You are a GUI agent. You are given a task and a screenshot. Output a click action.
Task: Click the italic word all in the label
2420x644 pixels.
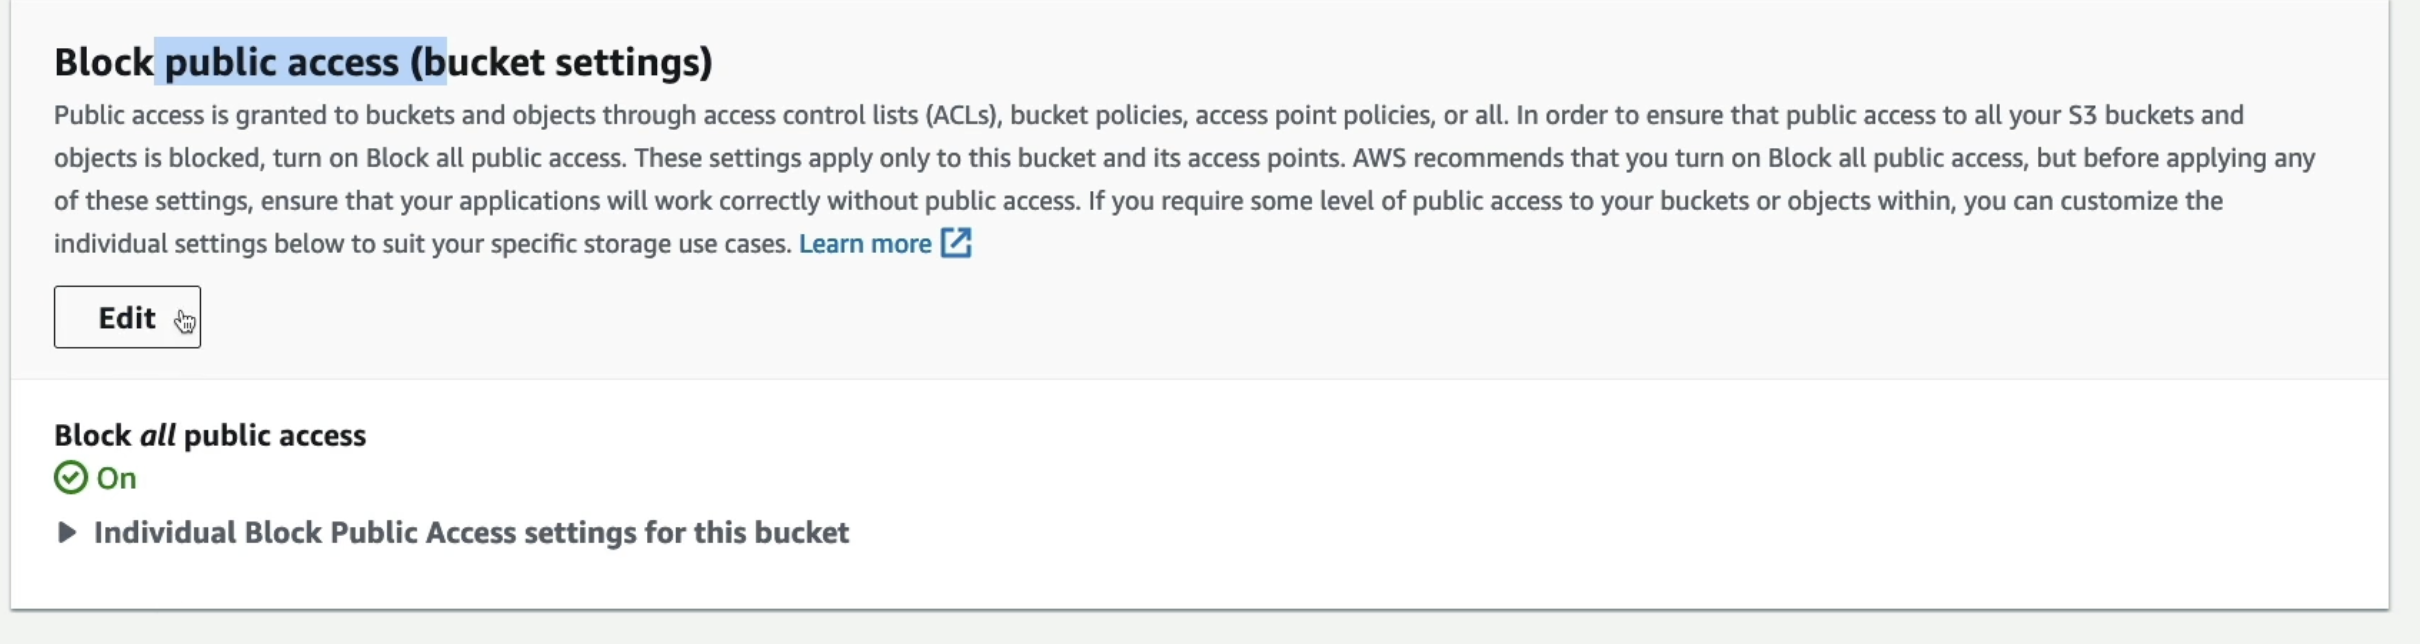pyautogui.click(x=158, y=435)
